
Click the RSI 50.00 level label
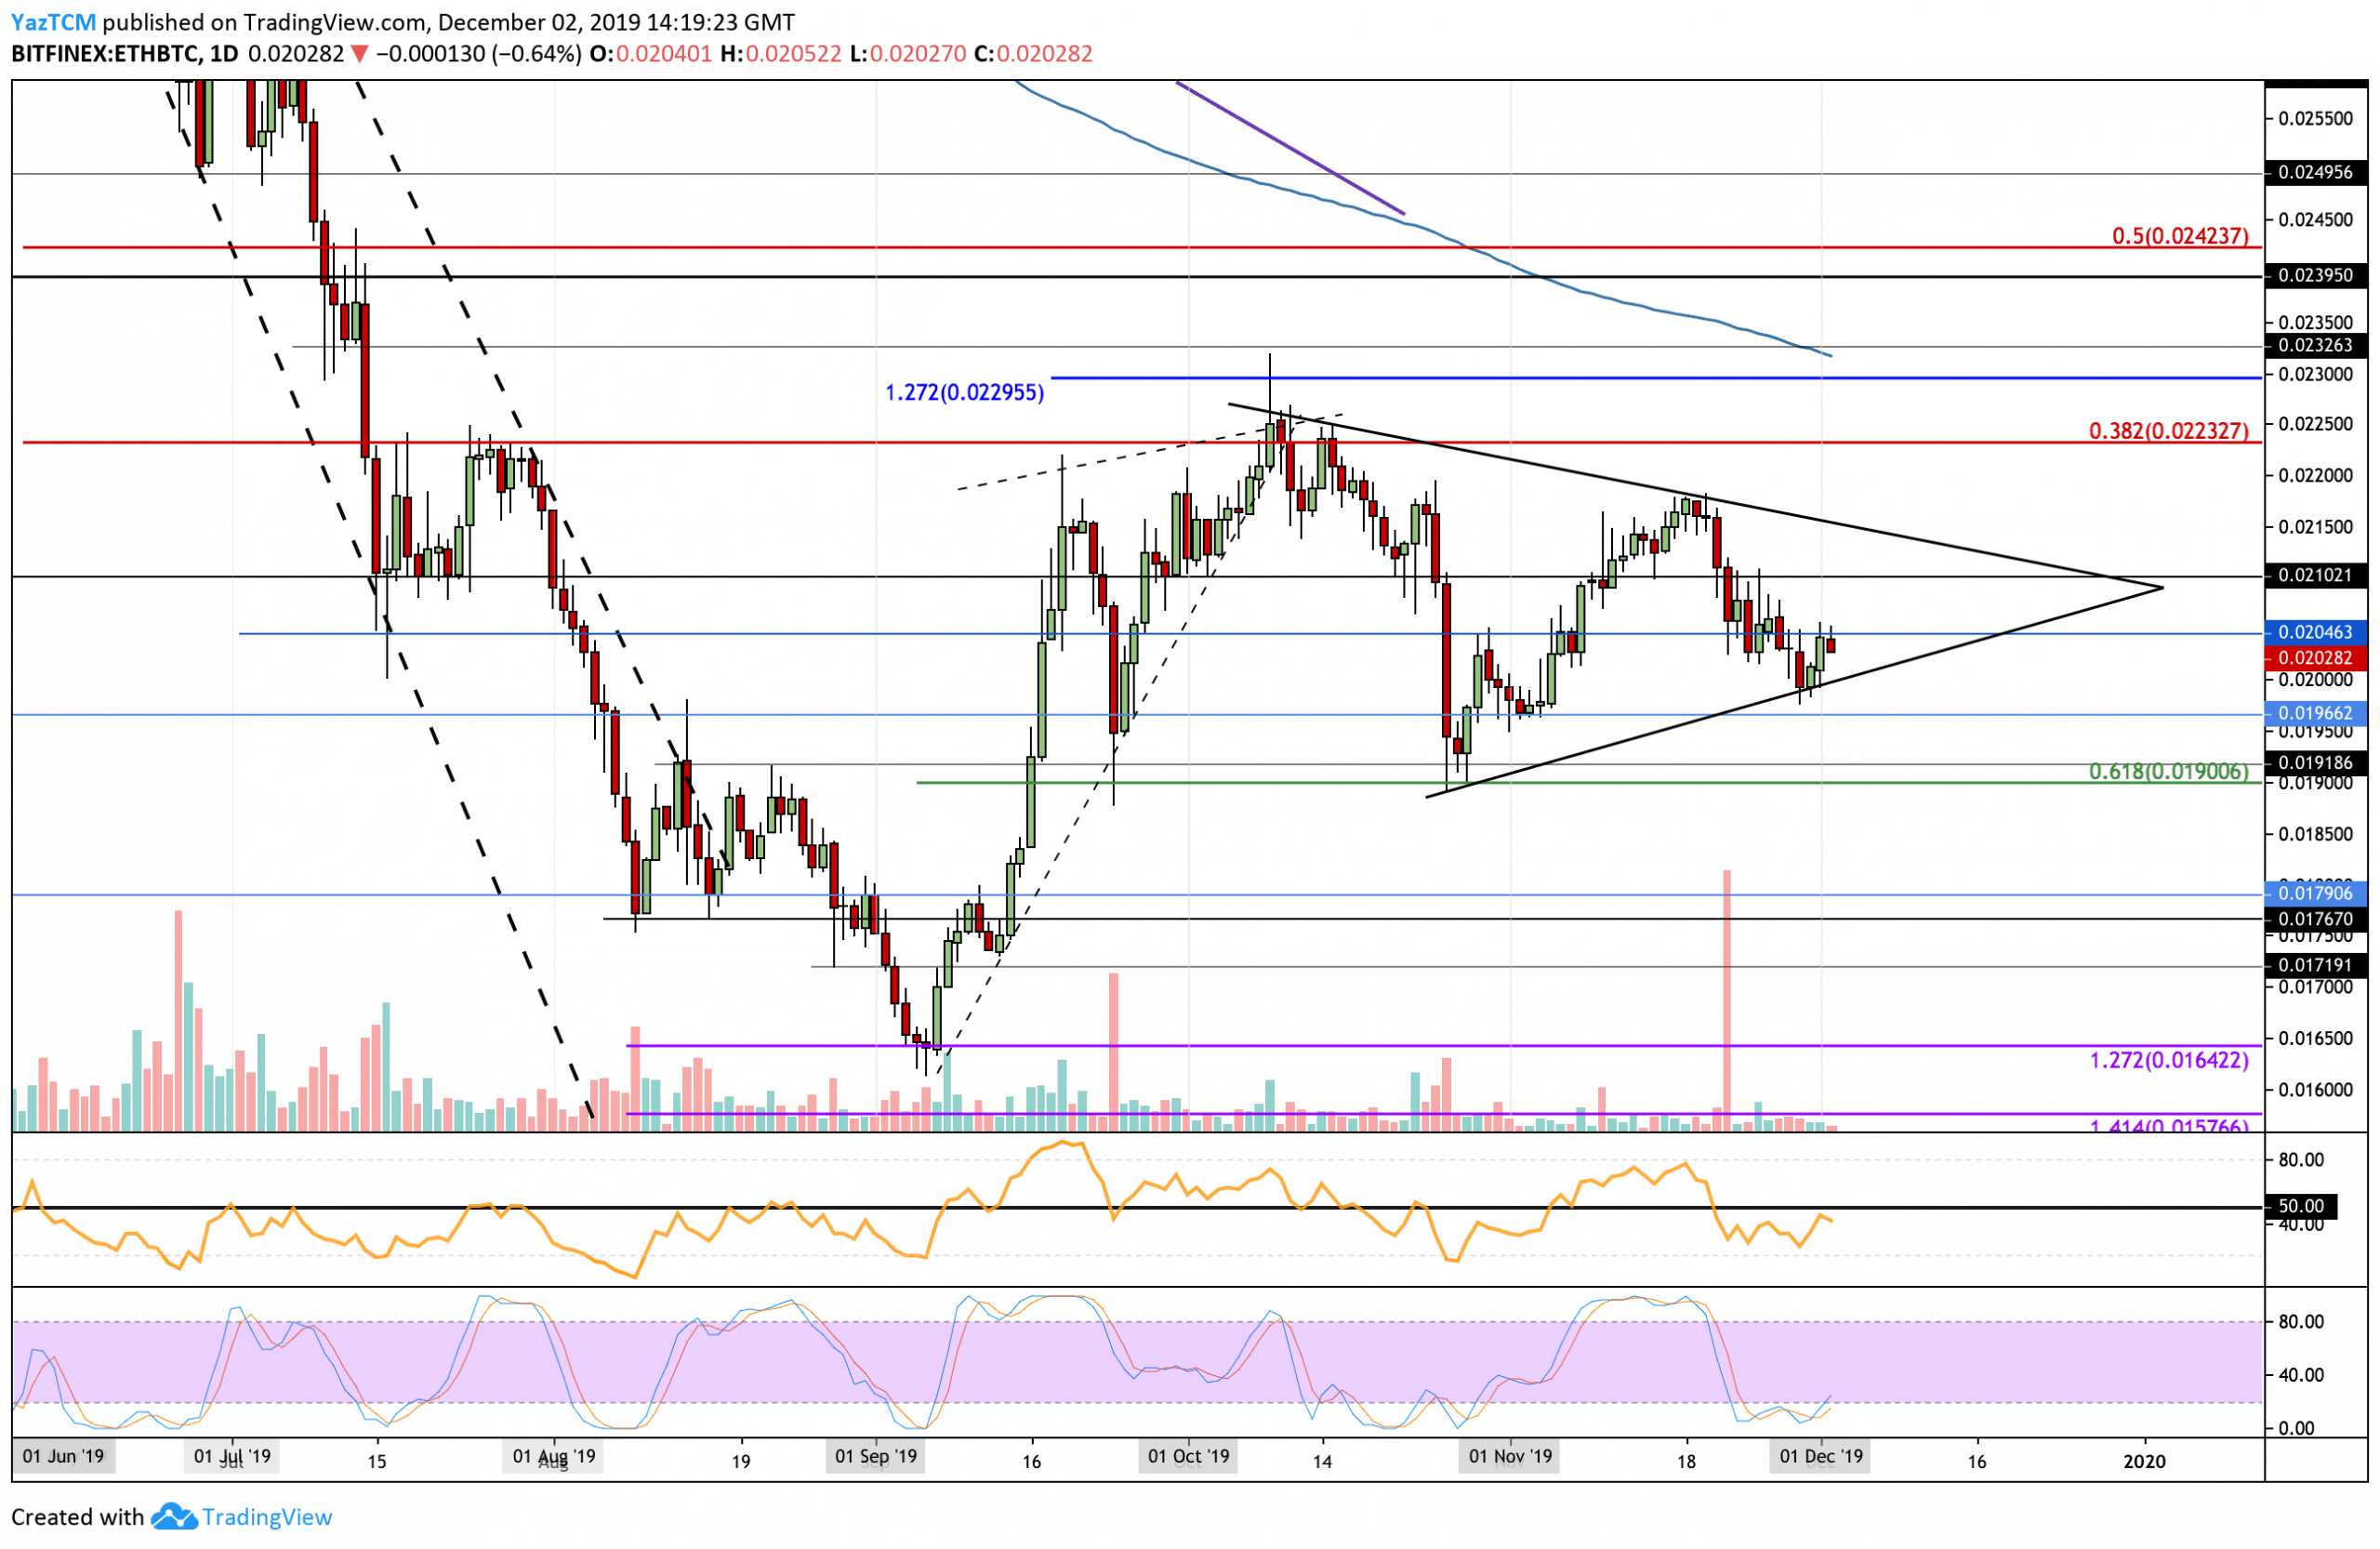(x=2301, y=1207)
